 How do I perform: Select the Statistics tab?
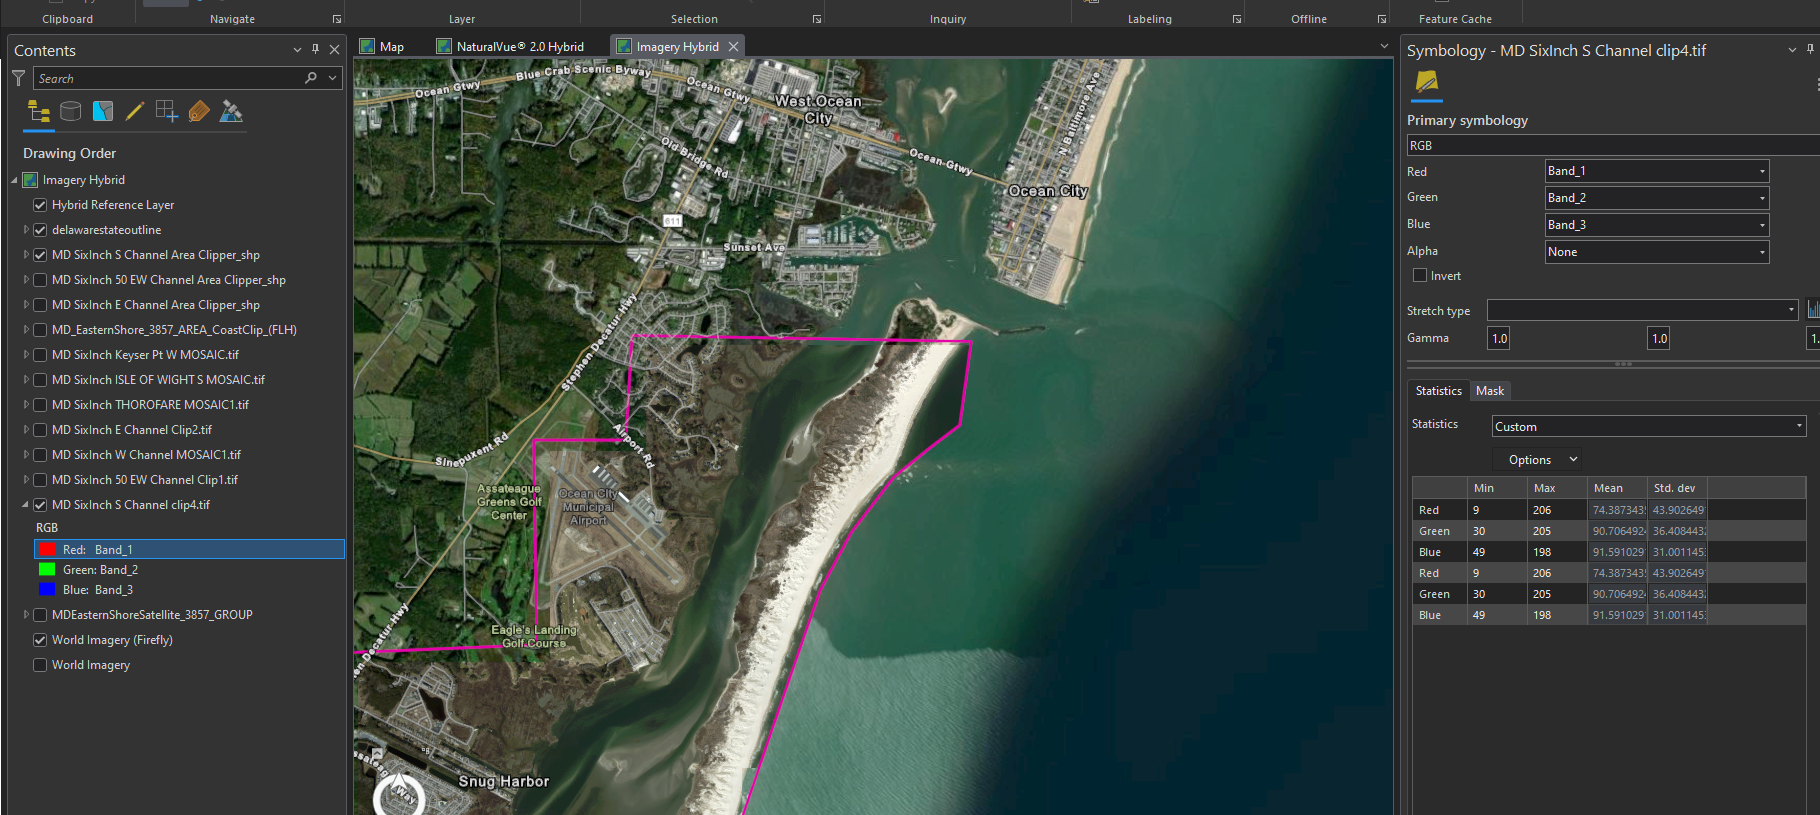click(x=1438, y=391)
